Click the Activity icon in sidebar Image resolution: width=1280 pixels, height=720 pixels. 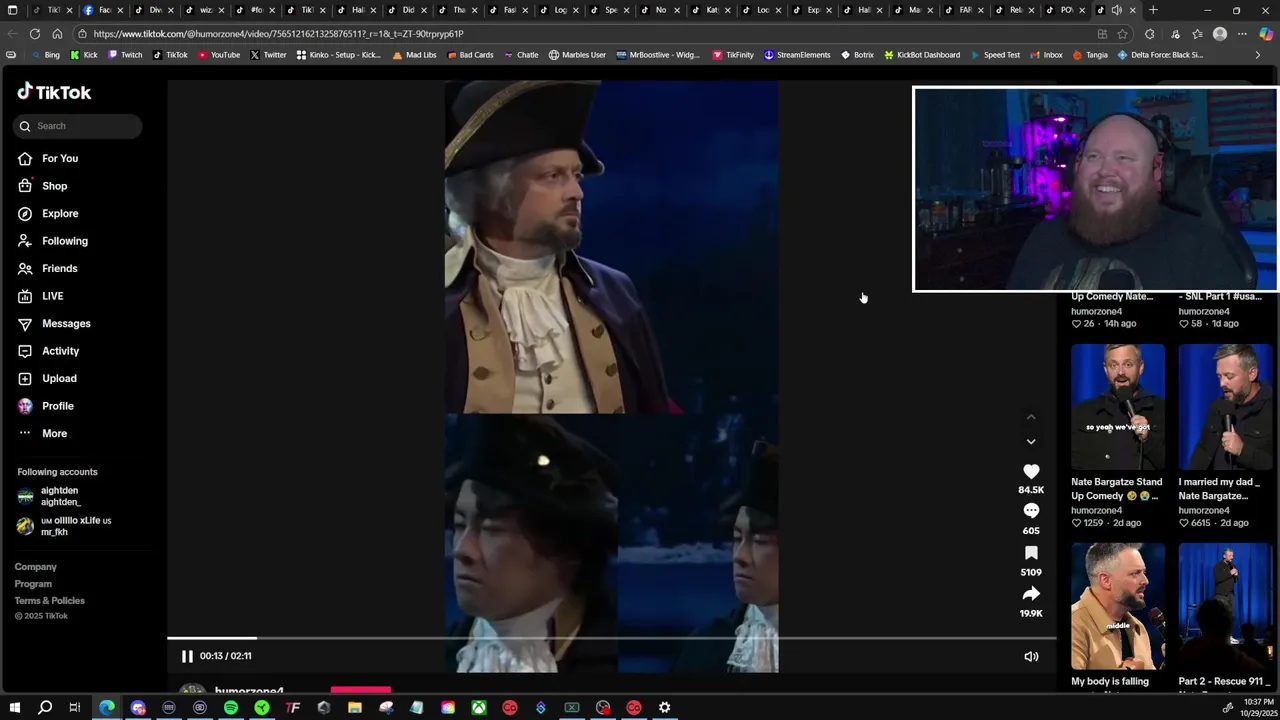pyautogui.click(x=25, y=351)
